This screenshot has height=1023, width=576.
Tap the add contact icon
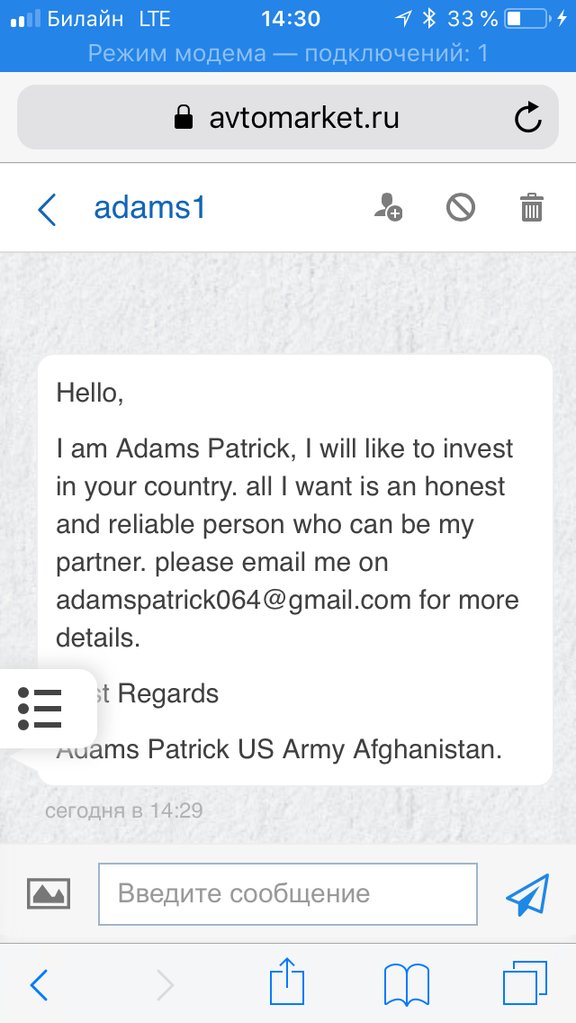point(387,207)
